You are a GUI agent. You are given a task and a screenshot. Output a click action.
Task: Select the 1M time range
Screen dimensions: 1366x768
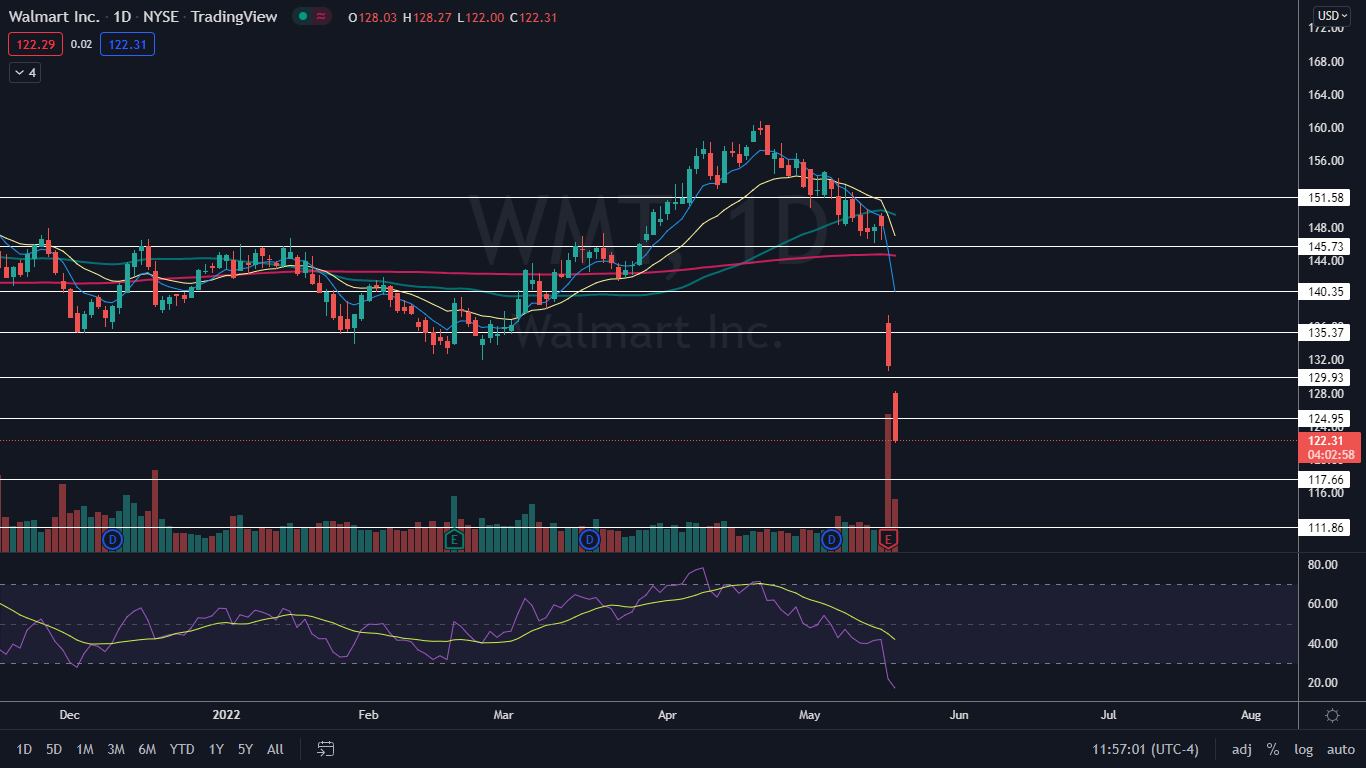coord(85,749)
